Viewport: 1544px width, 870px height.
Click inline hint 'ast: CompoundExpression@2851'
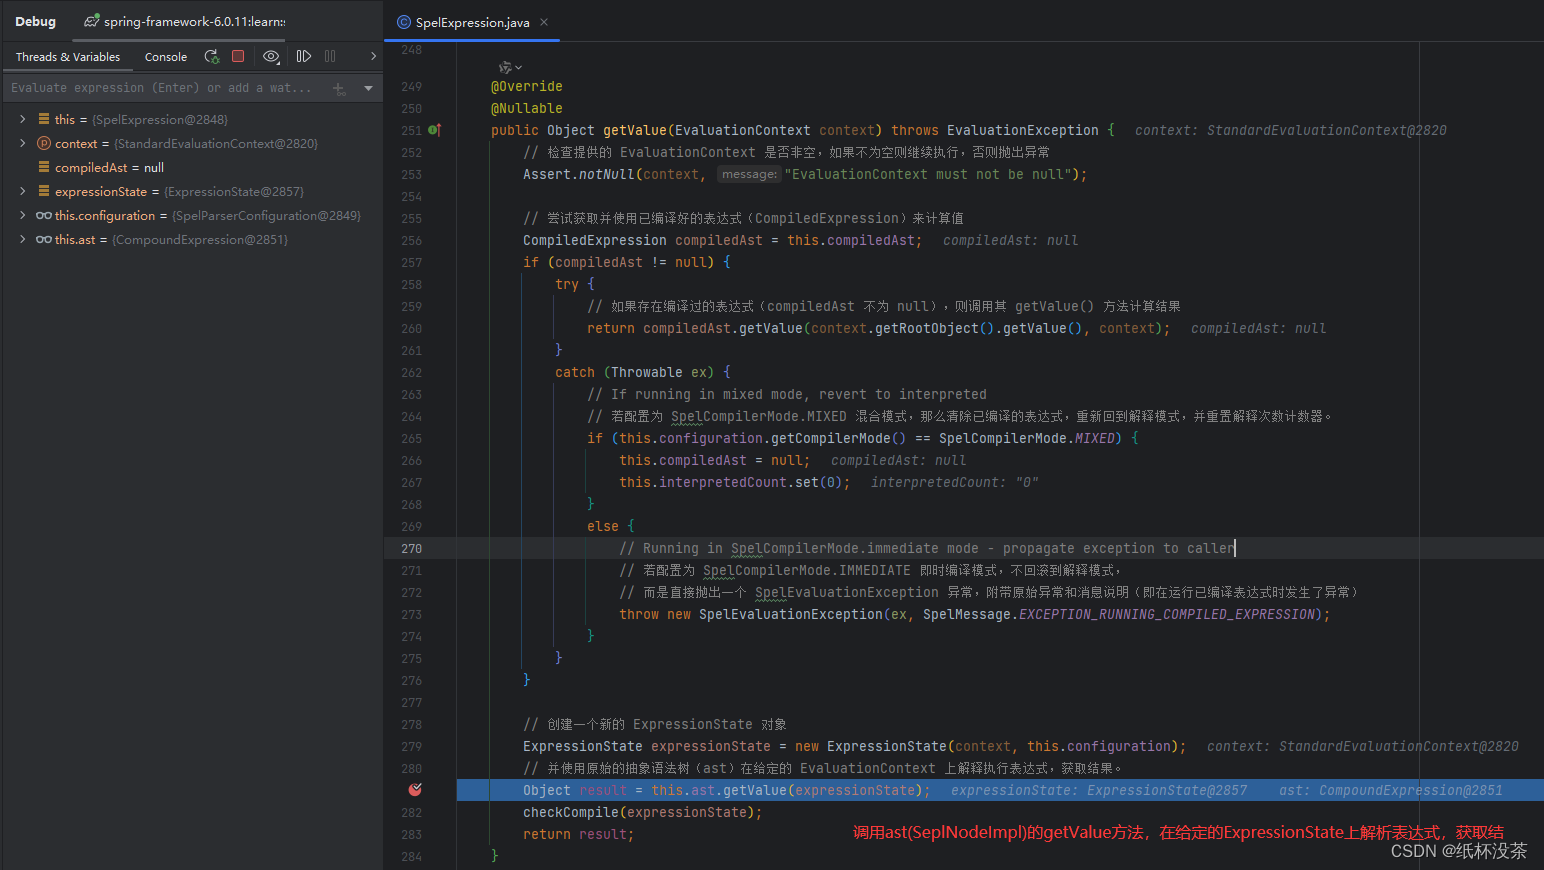coord(1391,790)
